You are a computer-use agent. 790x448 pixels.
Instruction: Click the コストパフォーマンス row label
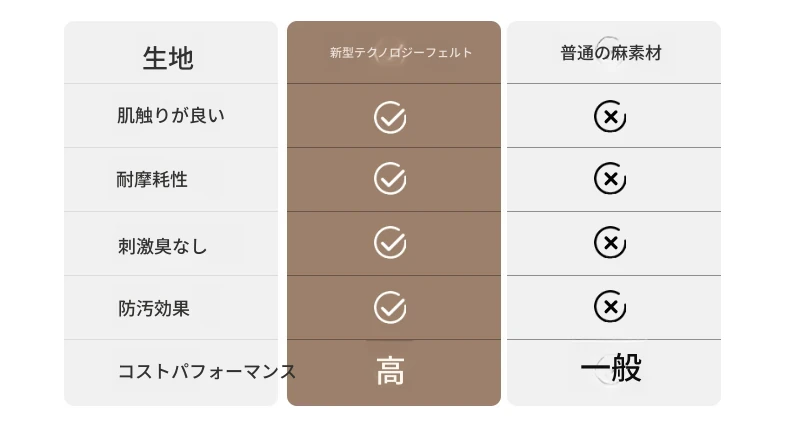point(207,372)
